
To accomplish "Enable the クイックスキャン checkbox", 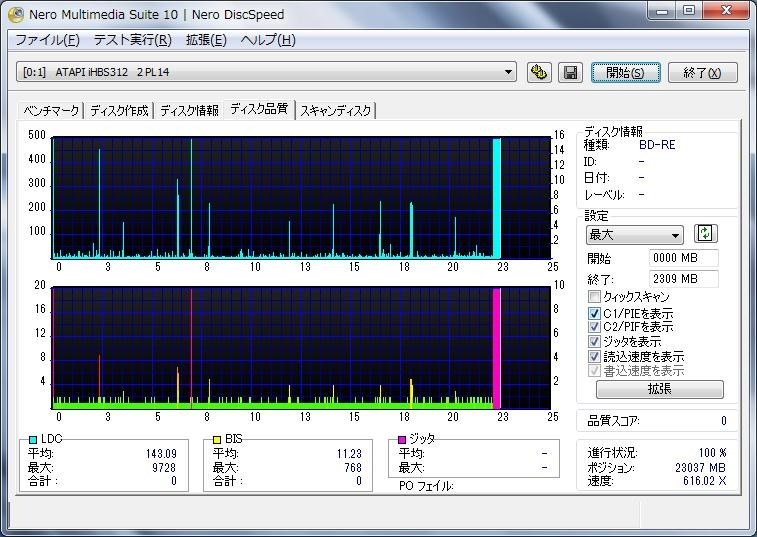I will [x=594, y=296].
